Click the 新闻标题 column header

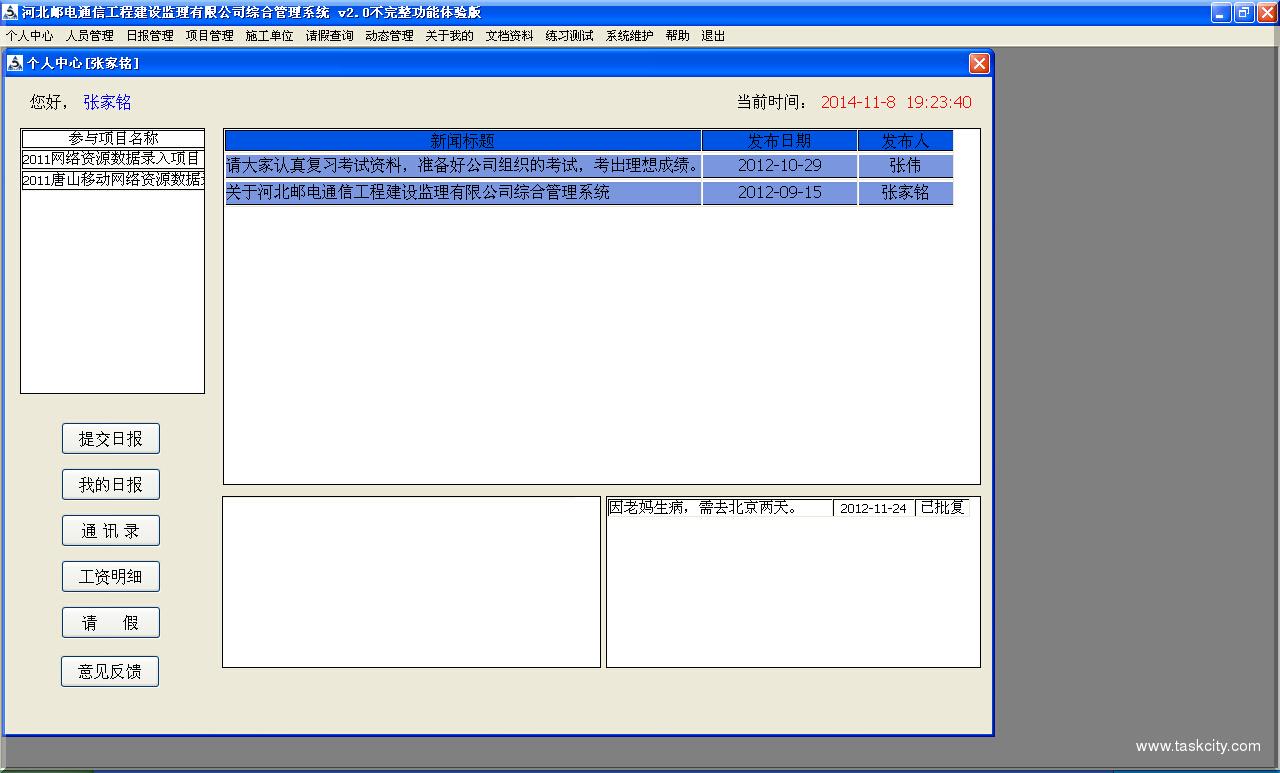tap(462, 141)
